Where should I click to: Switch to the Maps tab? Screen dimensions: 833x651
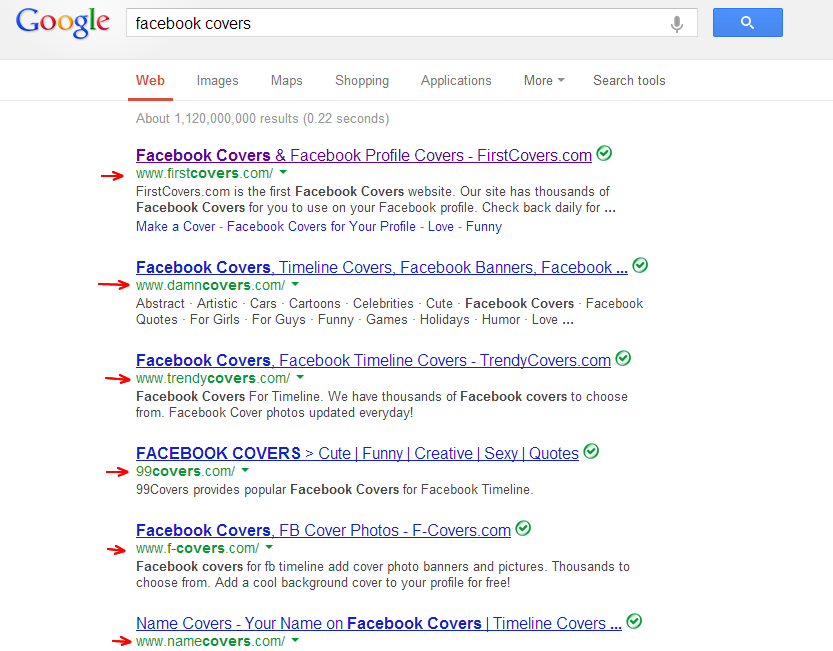point(286,80)
